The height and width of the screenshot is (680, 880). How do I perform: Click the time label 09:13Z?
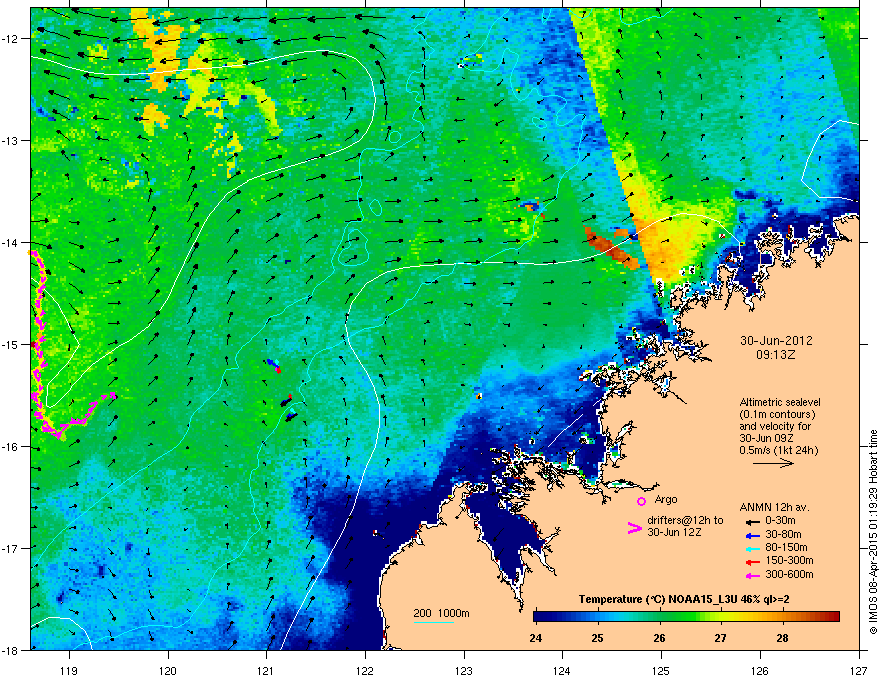coord(776,355)
